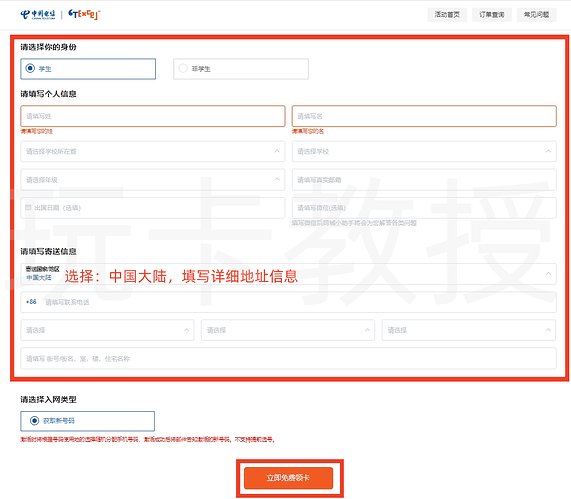Open the third address 请选择 dropdown
Screen dimensions: 571x499
click(469, 330)
